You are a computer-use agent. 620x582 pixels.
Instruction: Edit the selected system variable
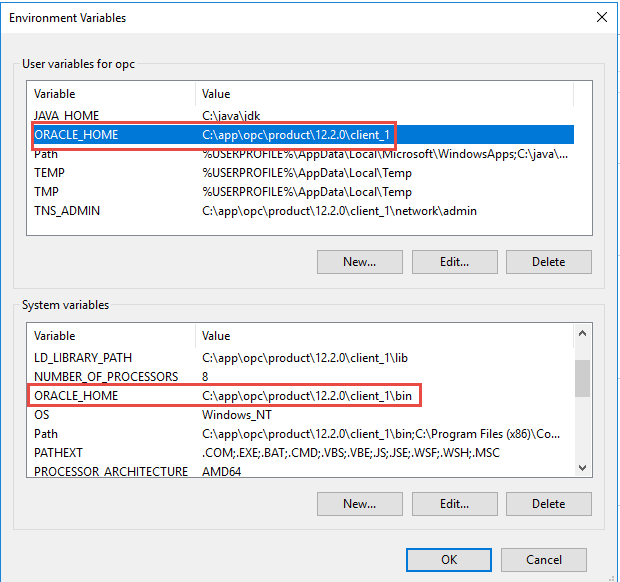tap(454, 504)
